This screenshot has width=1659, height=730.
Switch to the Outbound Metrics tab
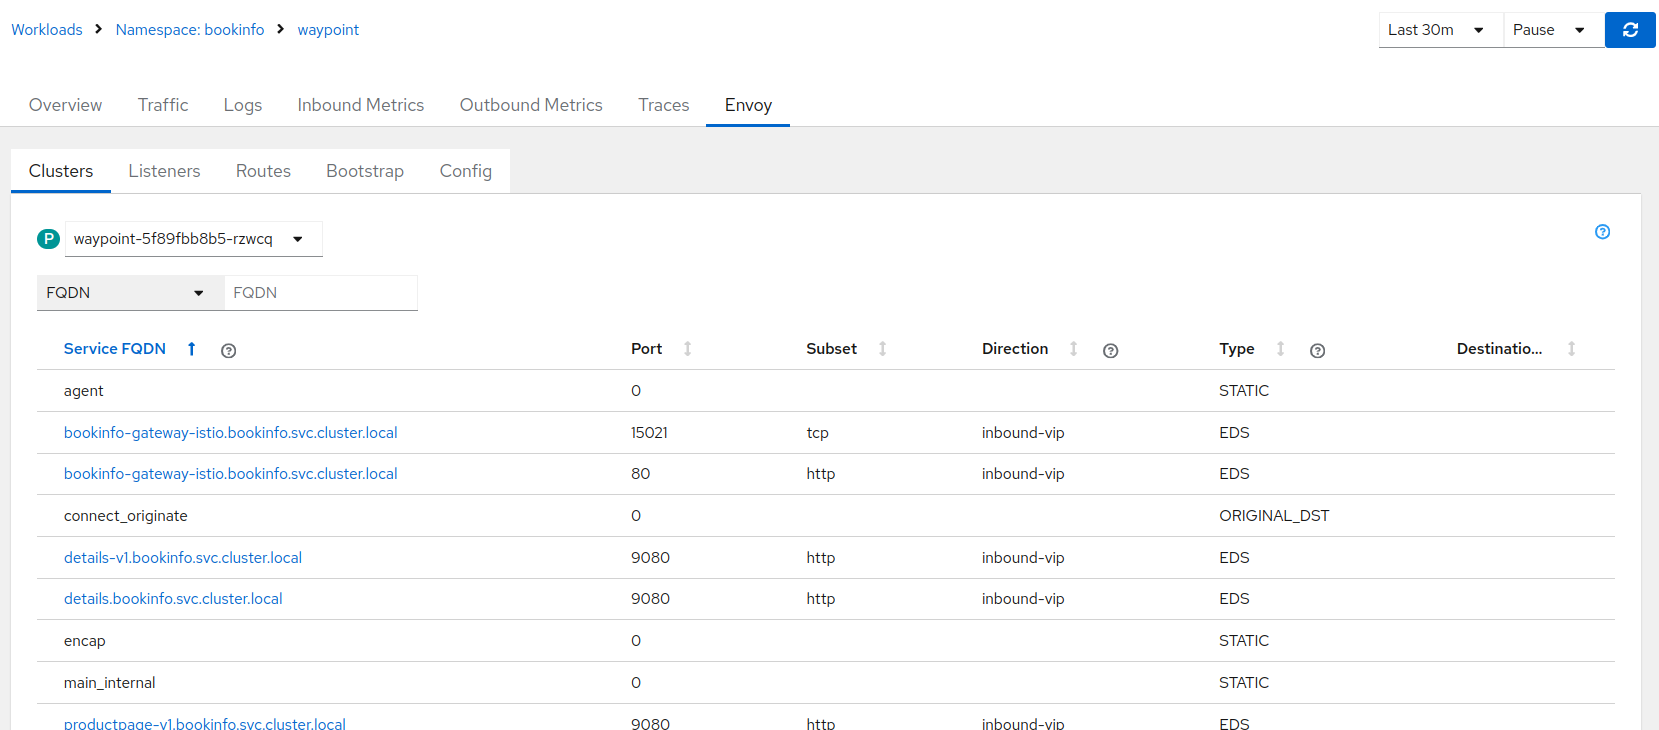[531, 105]
